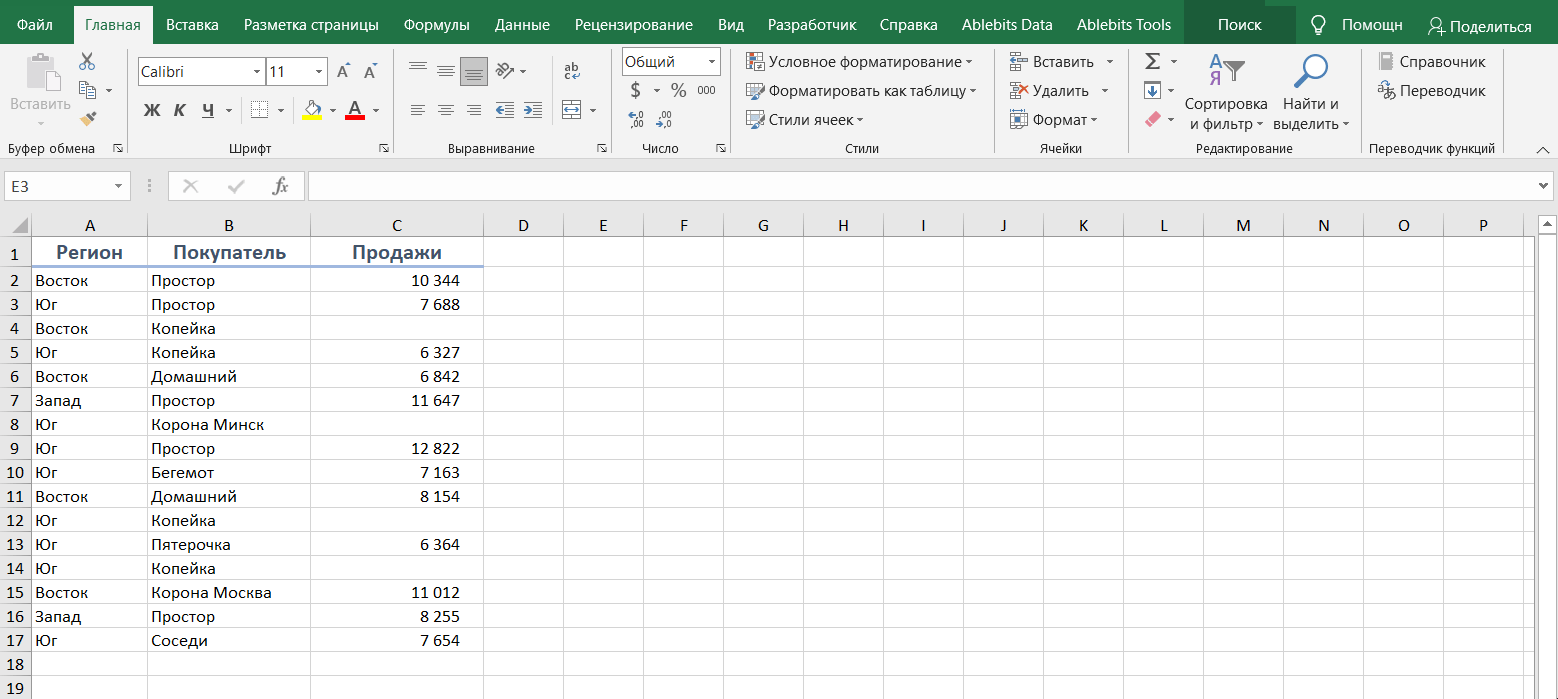Switch to the Формулы tab
The width and height of the screenshot is (1558, 699).
[436, 25]
